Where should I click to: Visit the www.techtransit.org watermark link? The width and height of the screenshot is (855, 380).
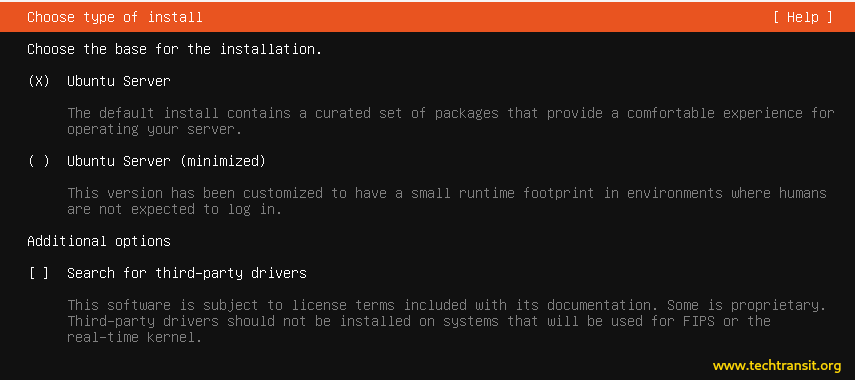777,365
